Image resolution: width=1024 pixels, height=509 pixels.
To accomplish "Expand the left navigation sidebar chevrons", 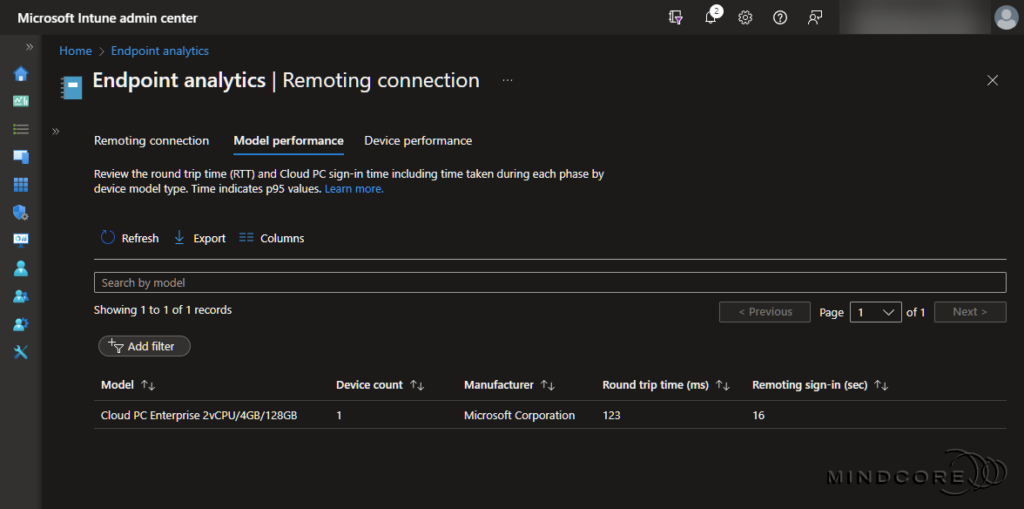I will [x=29, y=47].
